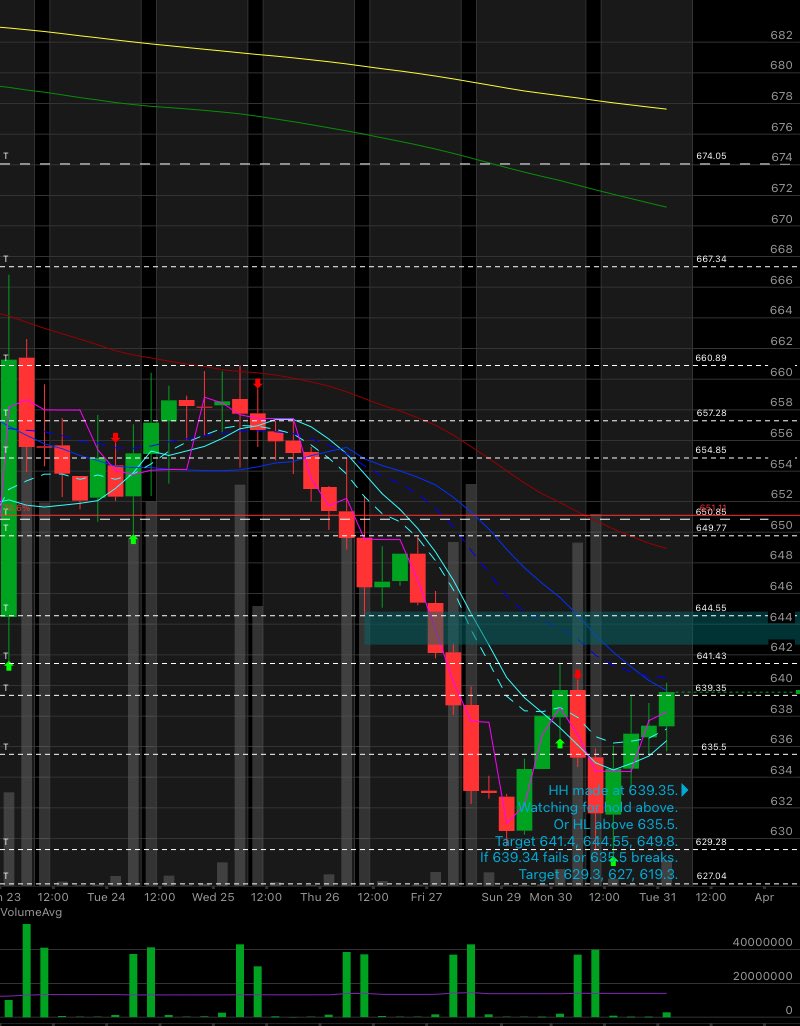This screenshot has height=1026, width=800.
Task: Click the 'Apr' label on the time axis
Action: [x=766, y=898]
